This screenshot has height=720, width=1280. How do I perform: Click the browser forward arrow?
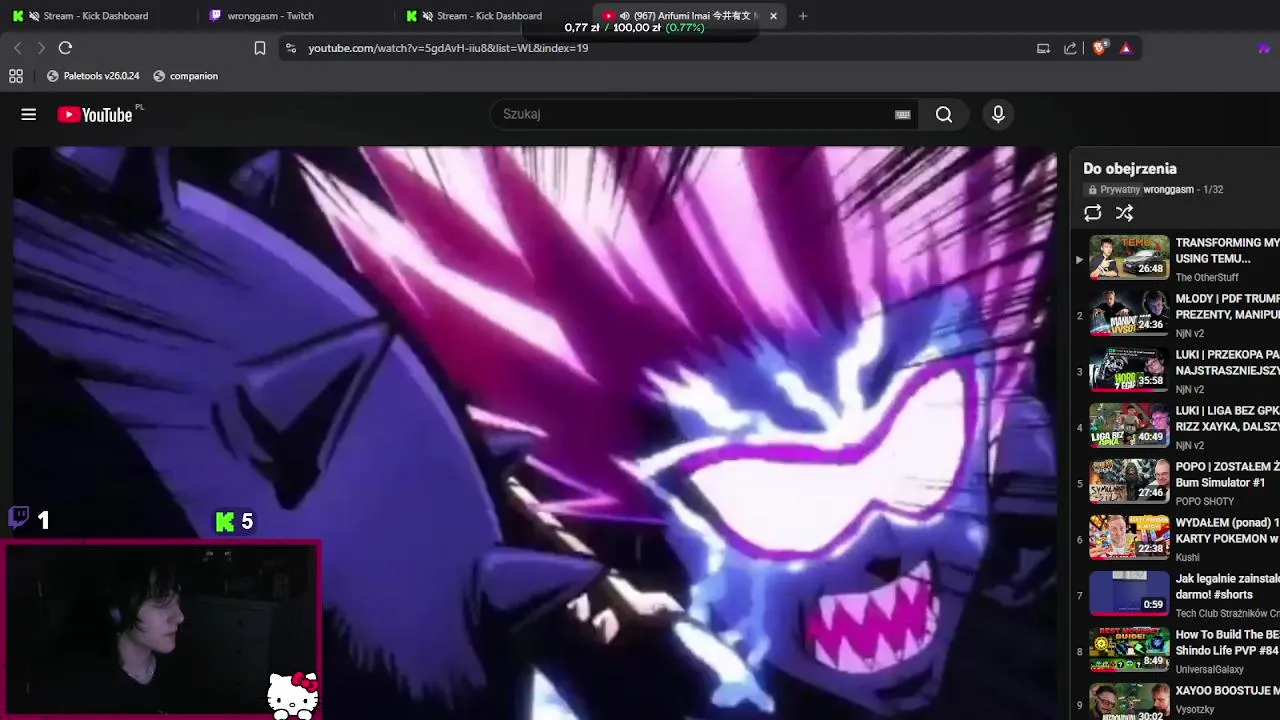pyautogui.click(x=41, y=48)
